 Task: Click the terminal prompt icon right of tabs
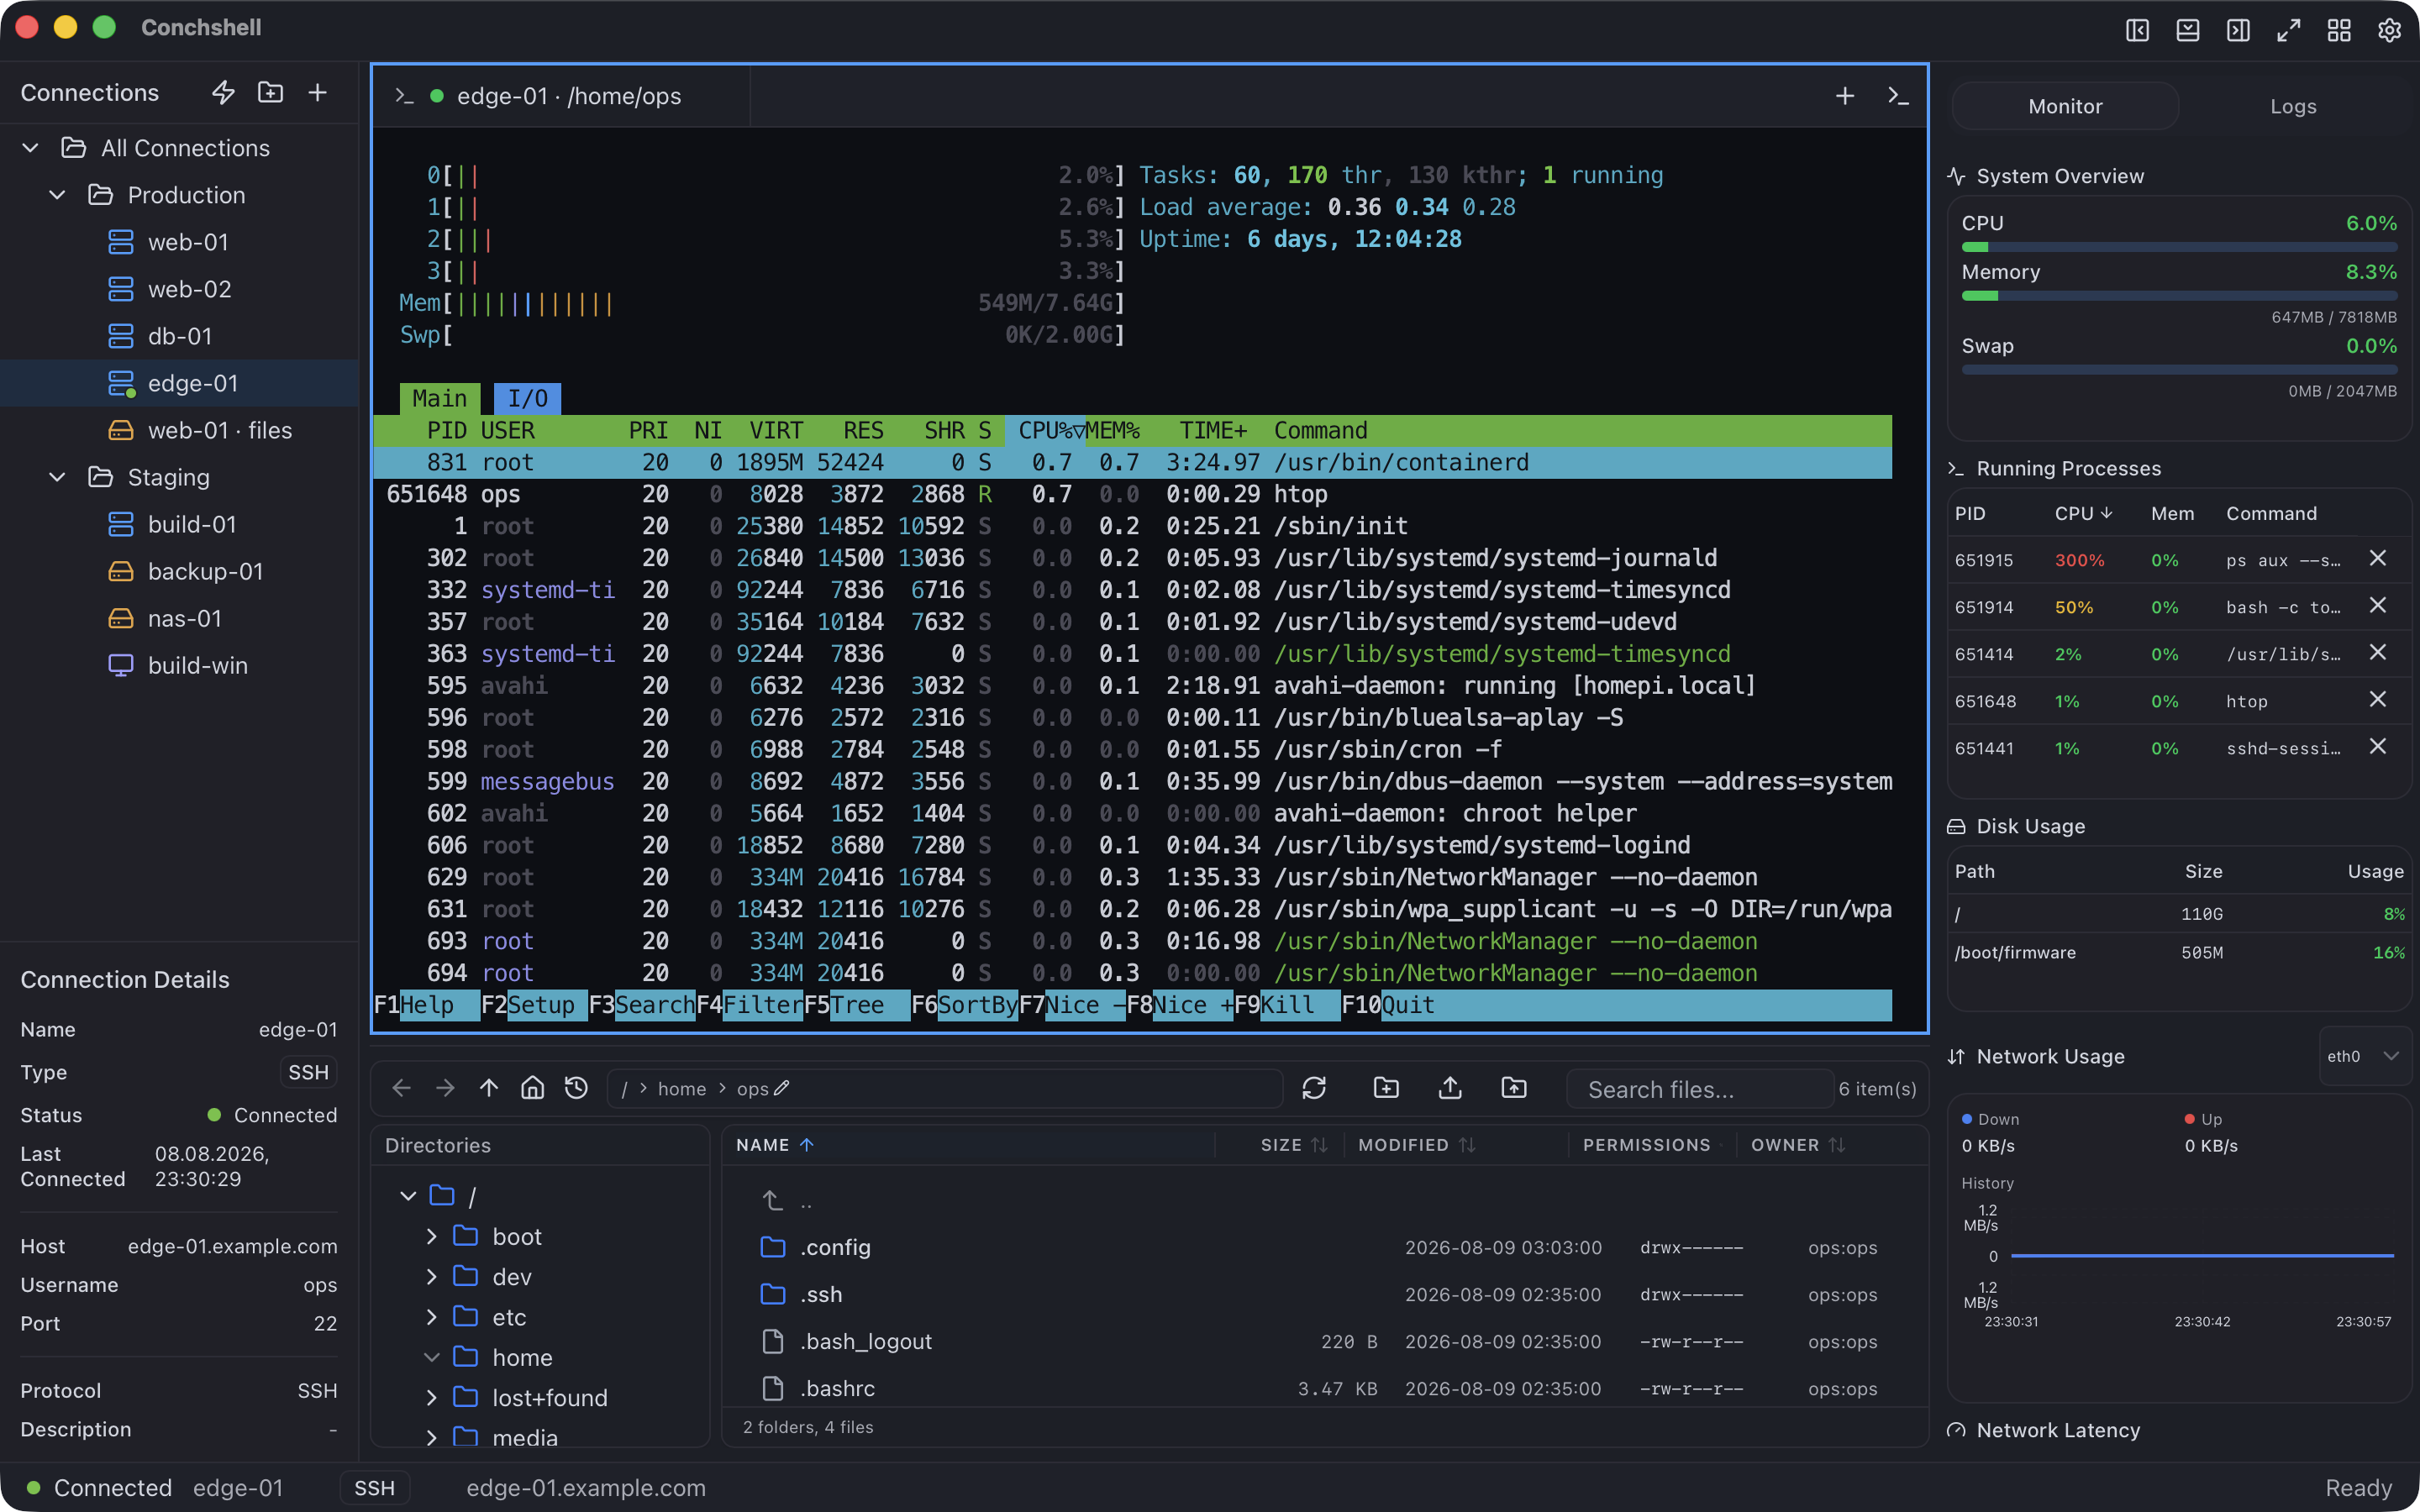pos(1898,96)
